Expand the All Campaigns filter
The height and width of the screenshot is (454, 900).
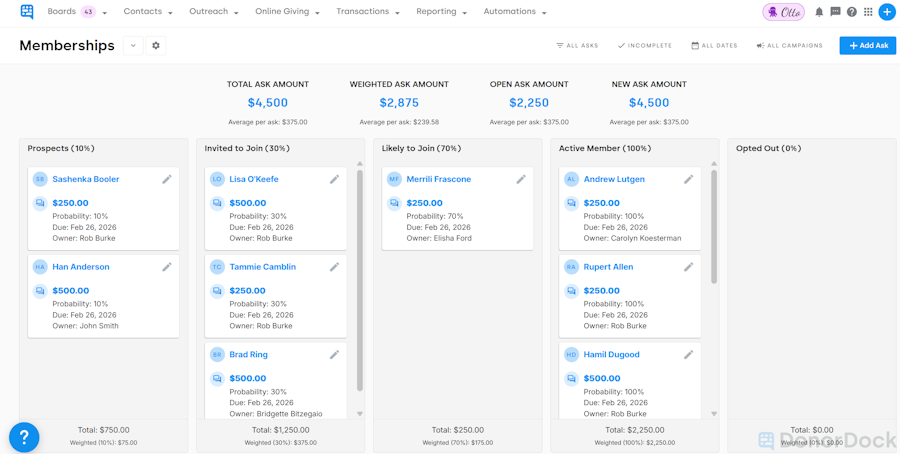tap(789, 46)
